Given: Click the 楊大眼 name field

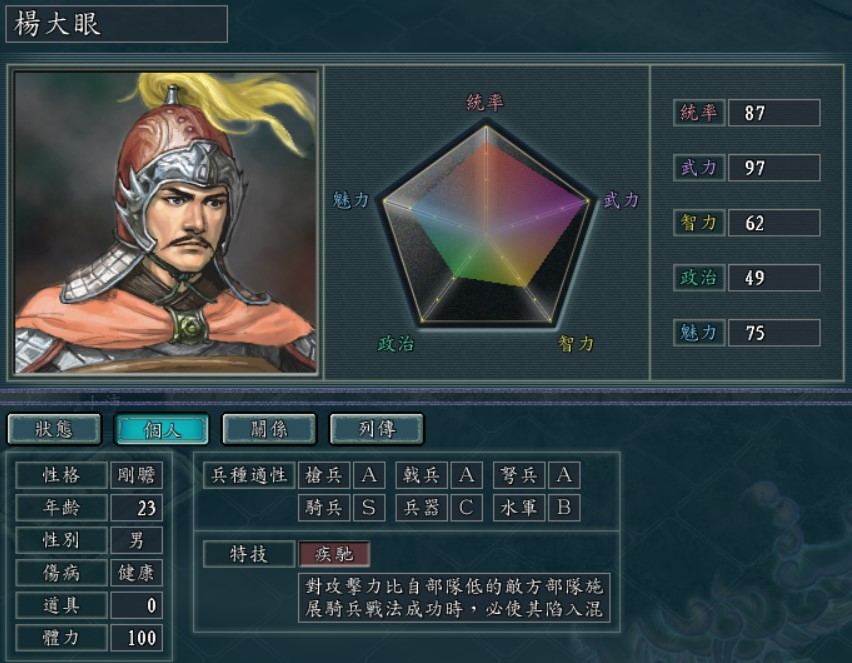Looking at the screenshot, I should [x=116, y=24].
